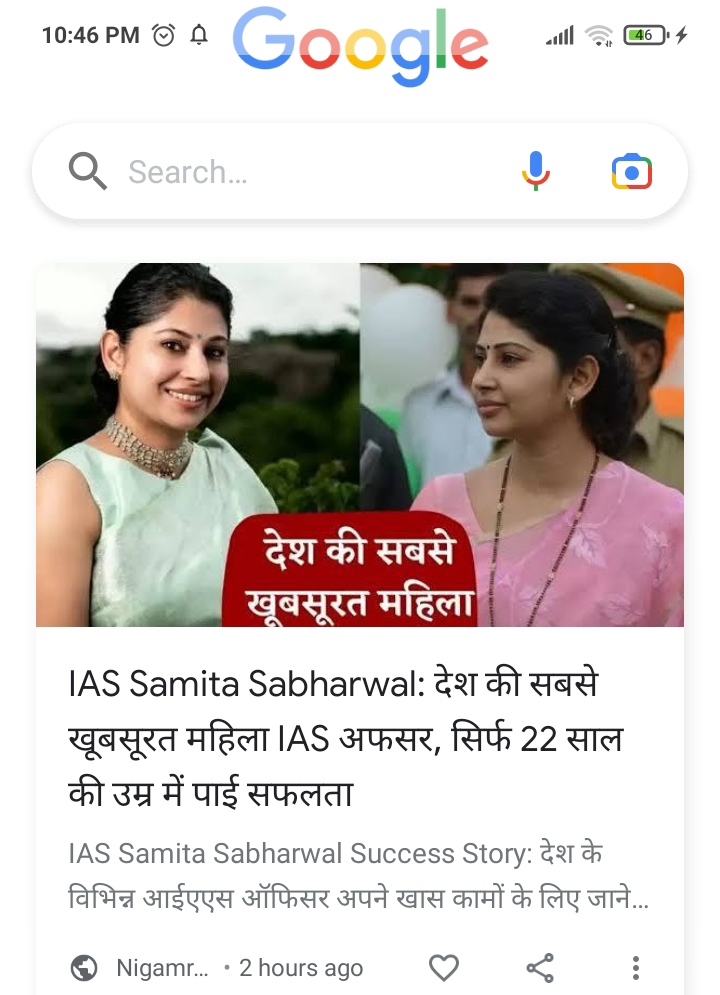Open the Success Story description snippet
720x995 pixels.
pos(358,876)
